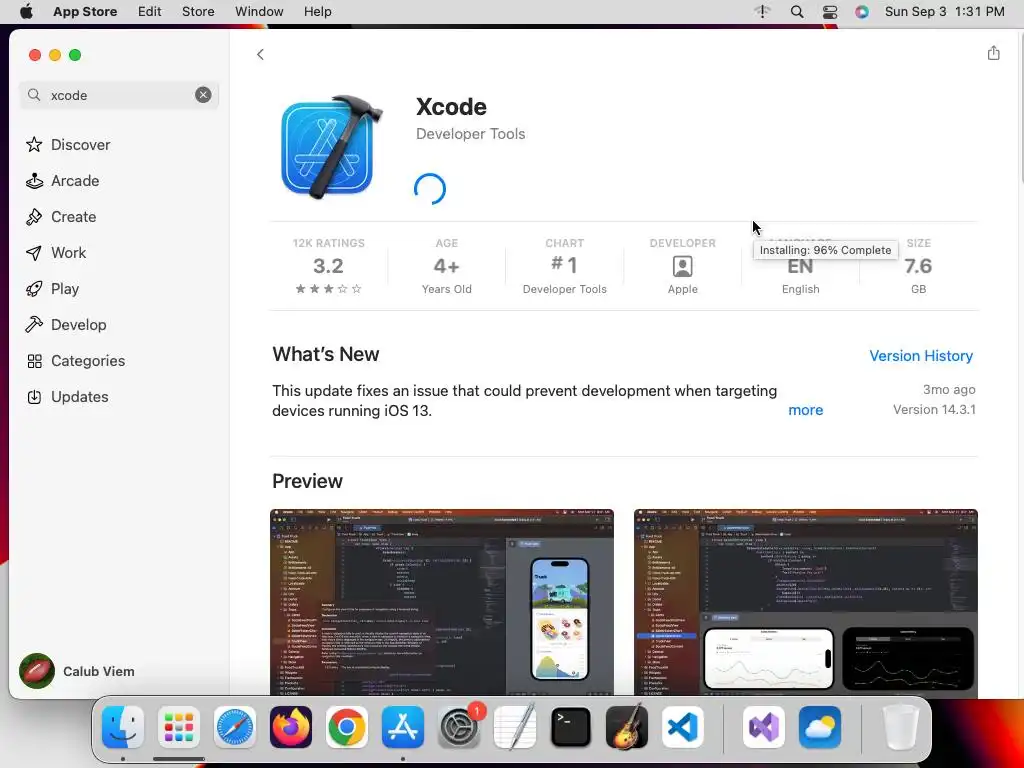Click the Chart #1 Developer Tools badge

pos(564,266)
